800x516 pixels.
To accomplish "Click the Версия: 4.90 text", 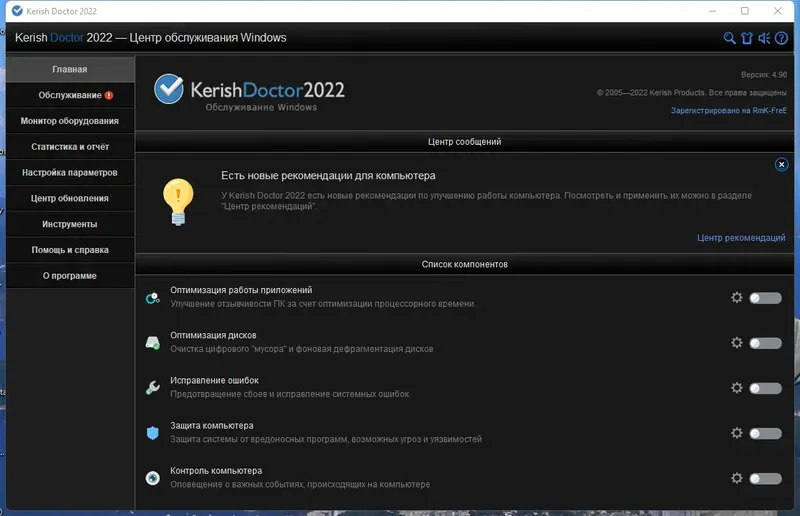I will [764, 75].
